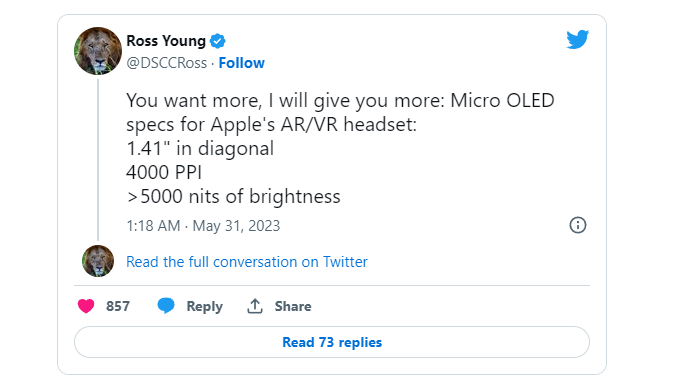Screen dimensions: 675x389
Task: Open the 1:18 AM · May 31, 2023 timestamp
Action: [x=203, y=225]
